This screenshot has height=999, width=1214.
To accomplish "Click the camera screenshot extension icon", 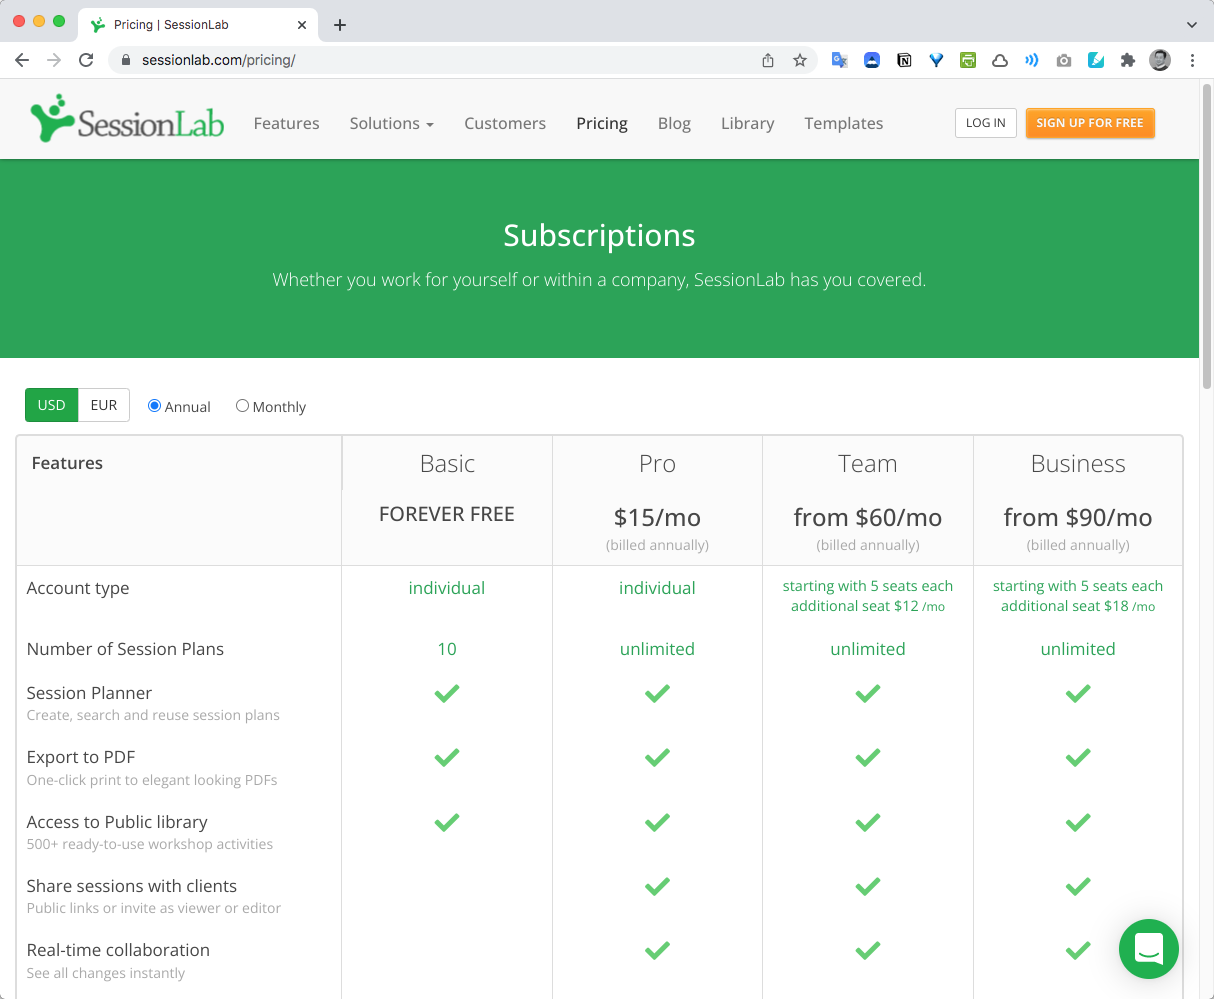I will 1064,60.
